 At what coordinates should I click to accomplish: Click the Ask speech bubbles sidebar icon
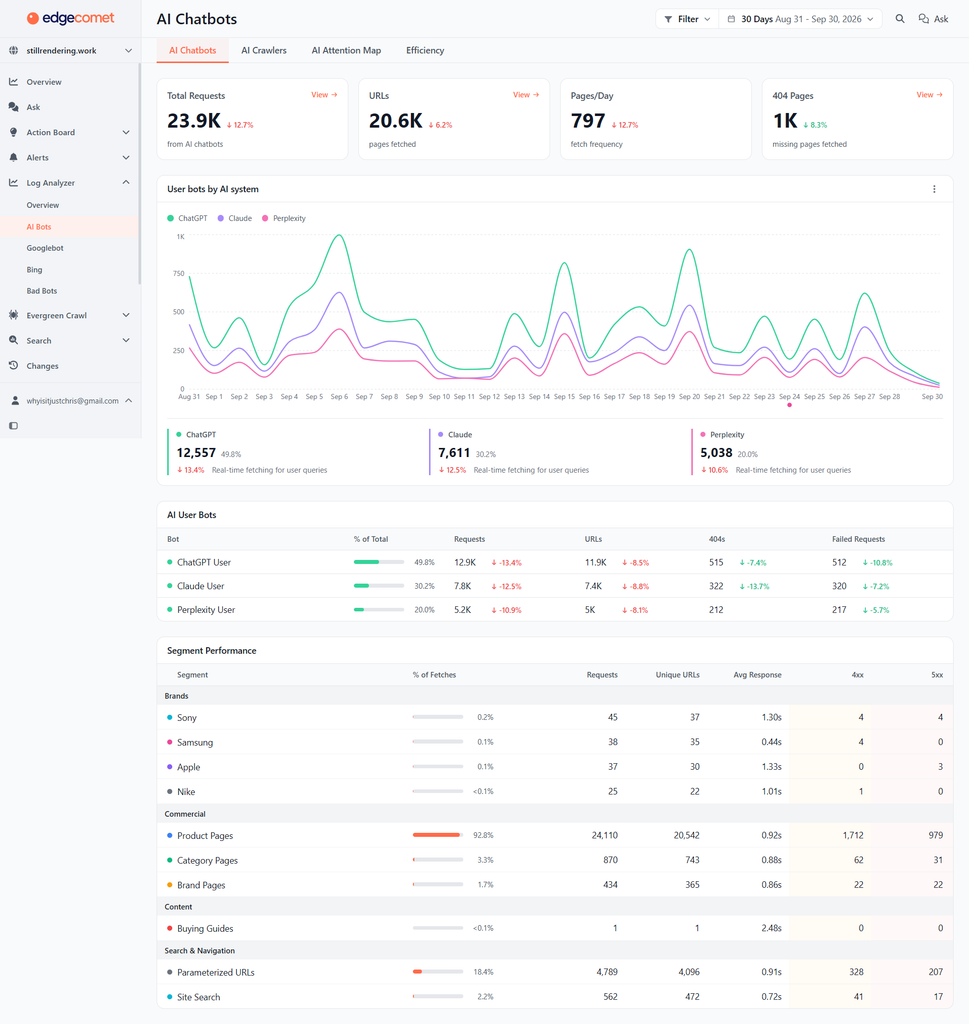pos(14,107)
